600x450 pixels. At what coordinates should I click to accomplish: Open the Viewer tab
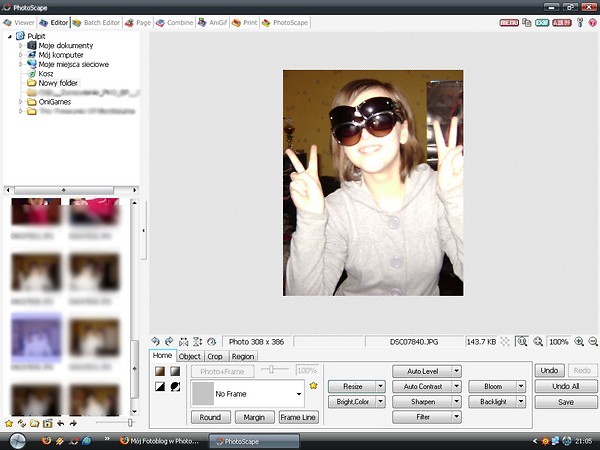pyautogui.click(x=19, y=23)
